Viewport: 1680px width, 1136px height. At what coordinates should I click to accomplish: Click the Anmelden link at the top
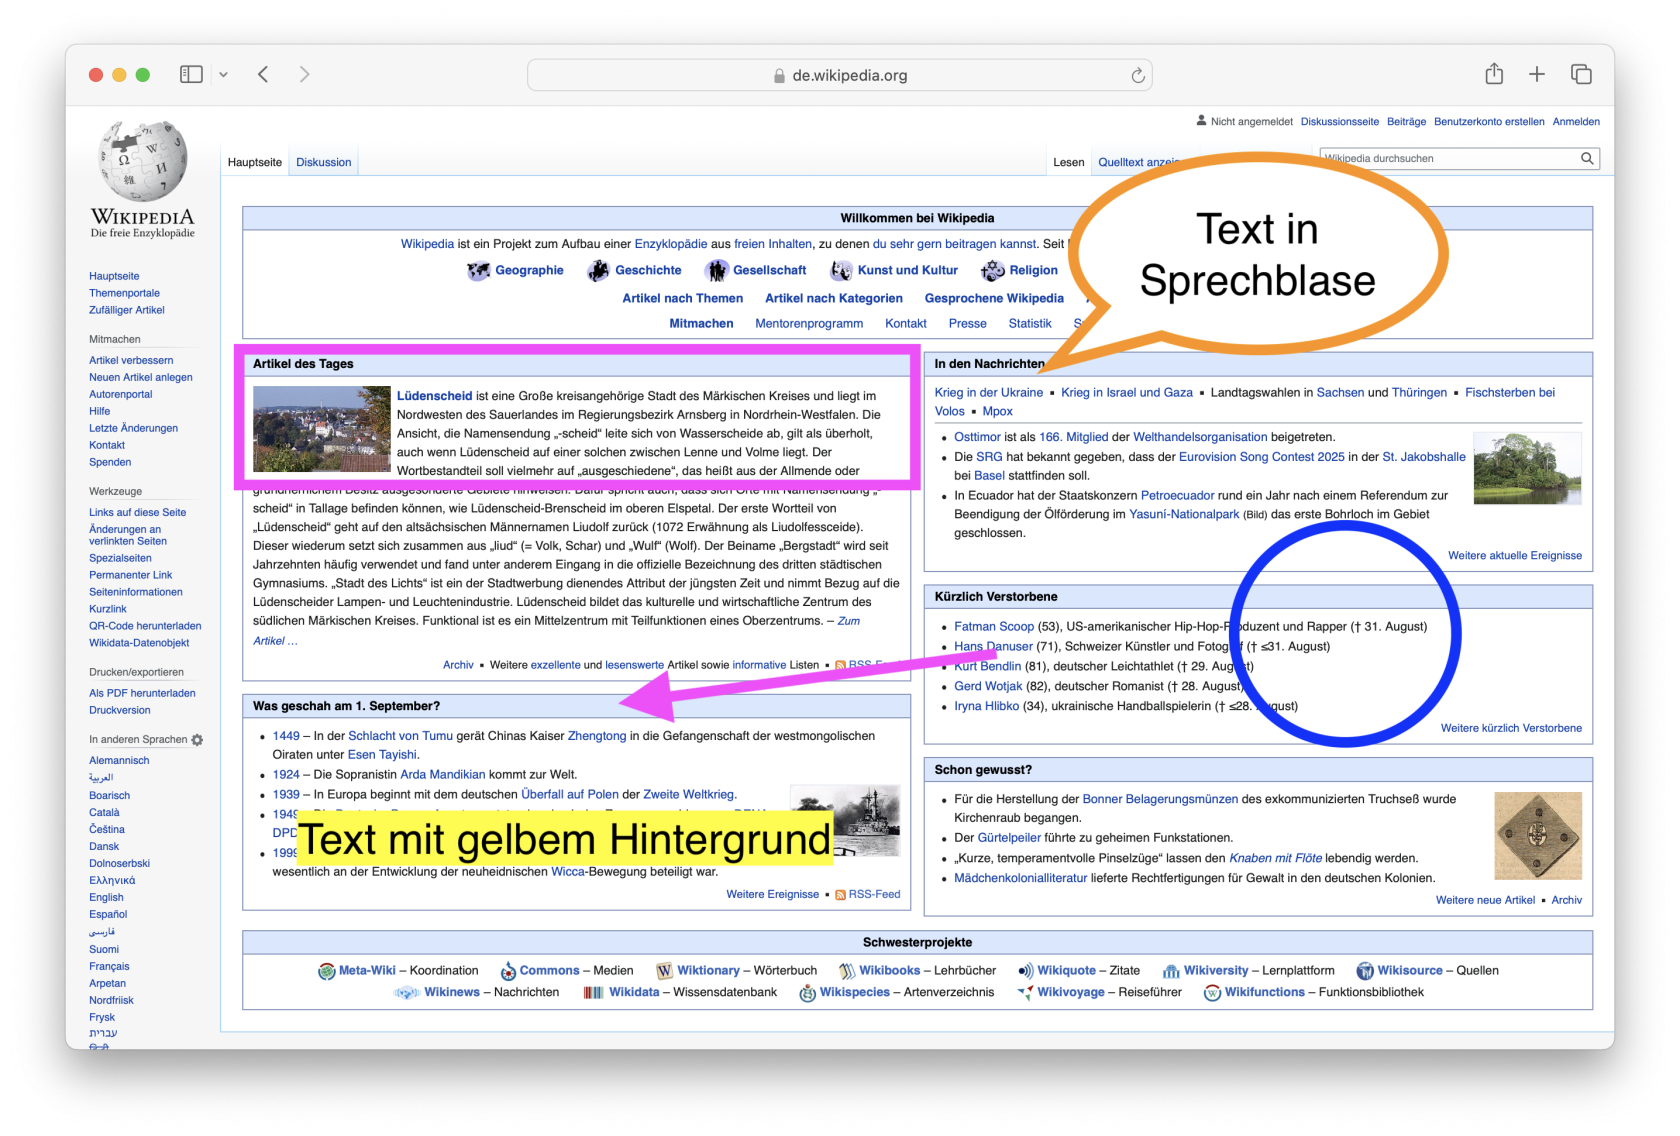click(1575, 121)
